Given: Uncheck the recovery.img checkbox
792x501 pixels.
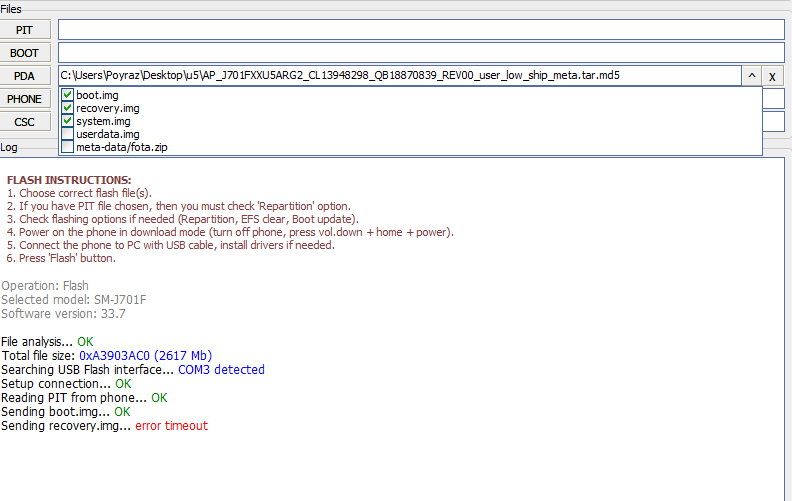Looking at the screenshot, I should [67, 108].
